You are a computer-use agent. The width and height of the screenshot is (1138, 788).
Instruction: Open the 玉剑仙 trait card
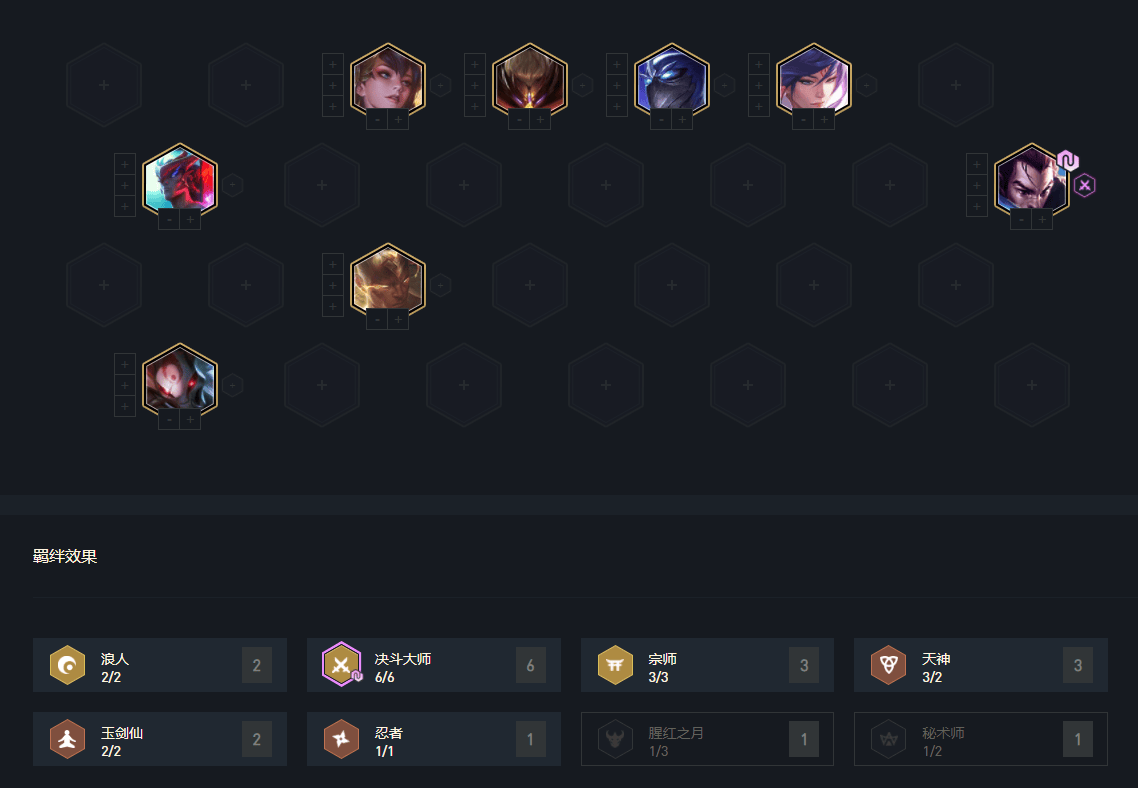[x=160, y=739]
